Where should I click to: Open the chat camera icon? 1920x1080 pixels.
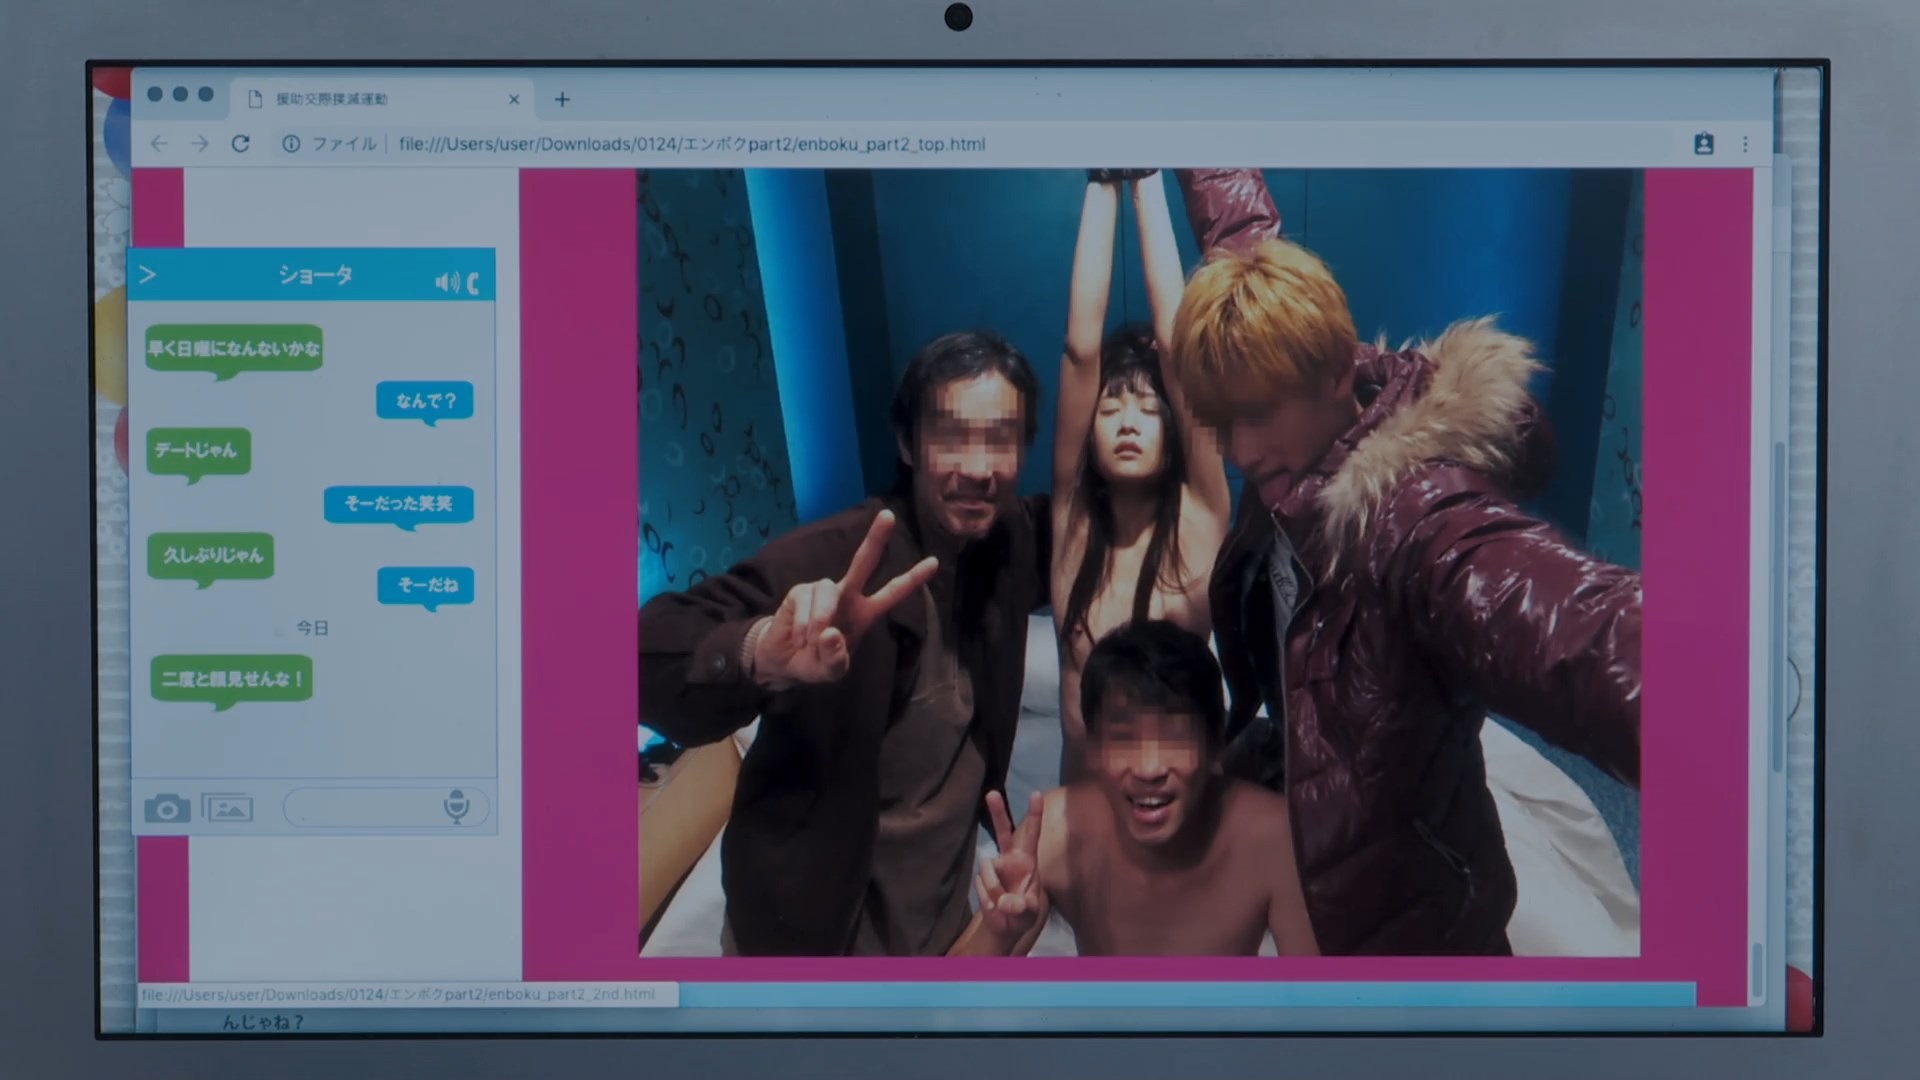point(167,808)
